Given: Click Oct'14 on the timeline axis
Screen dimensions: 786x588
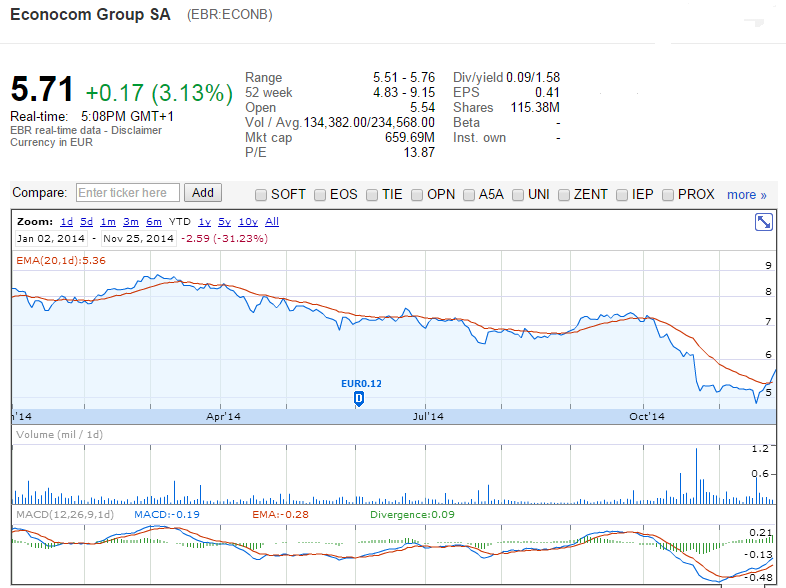Looking at the screenshot, I should pos(647,417).
